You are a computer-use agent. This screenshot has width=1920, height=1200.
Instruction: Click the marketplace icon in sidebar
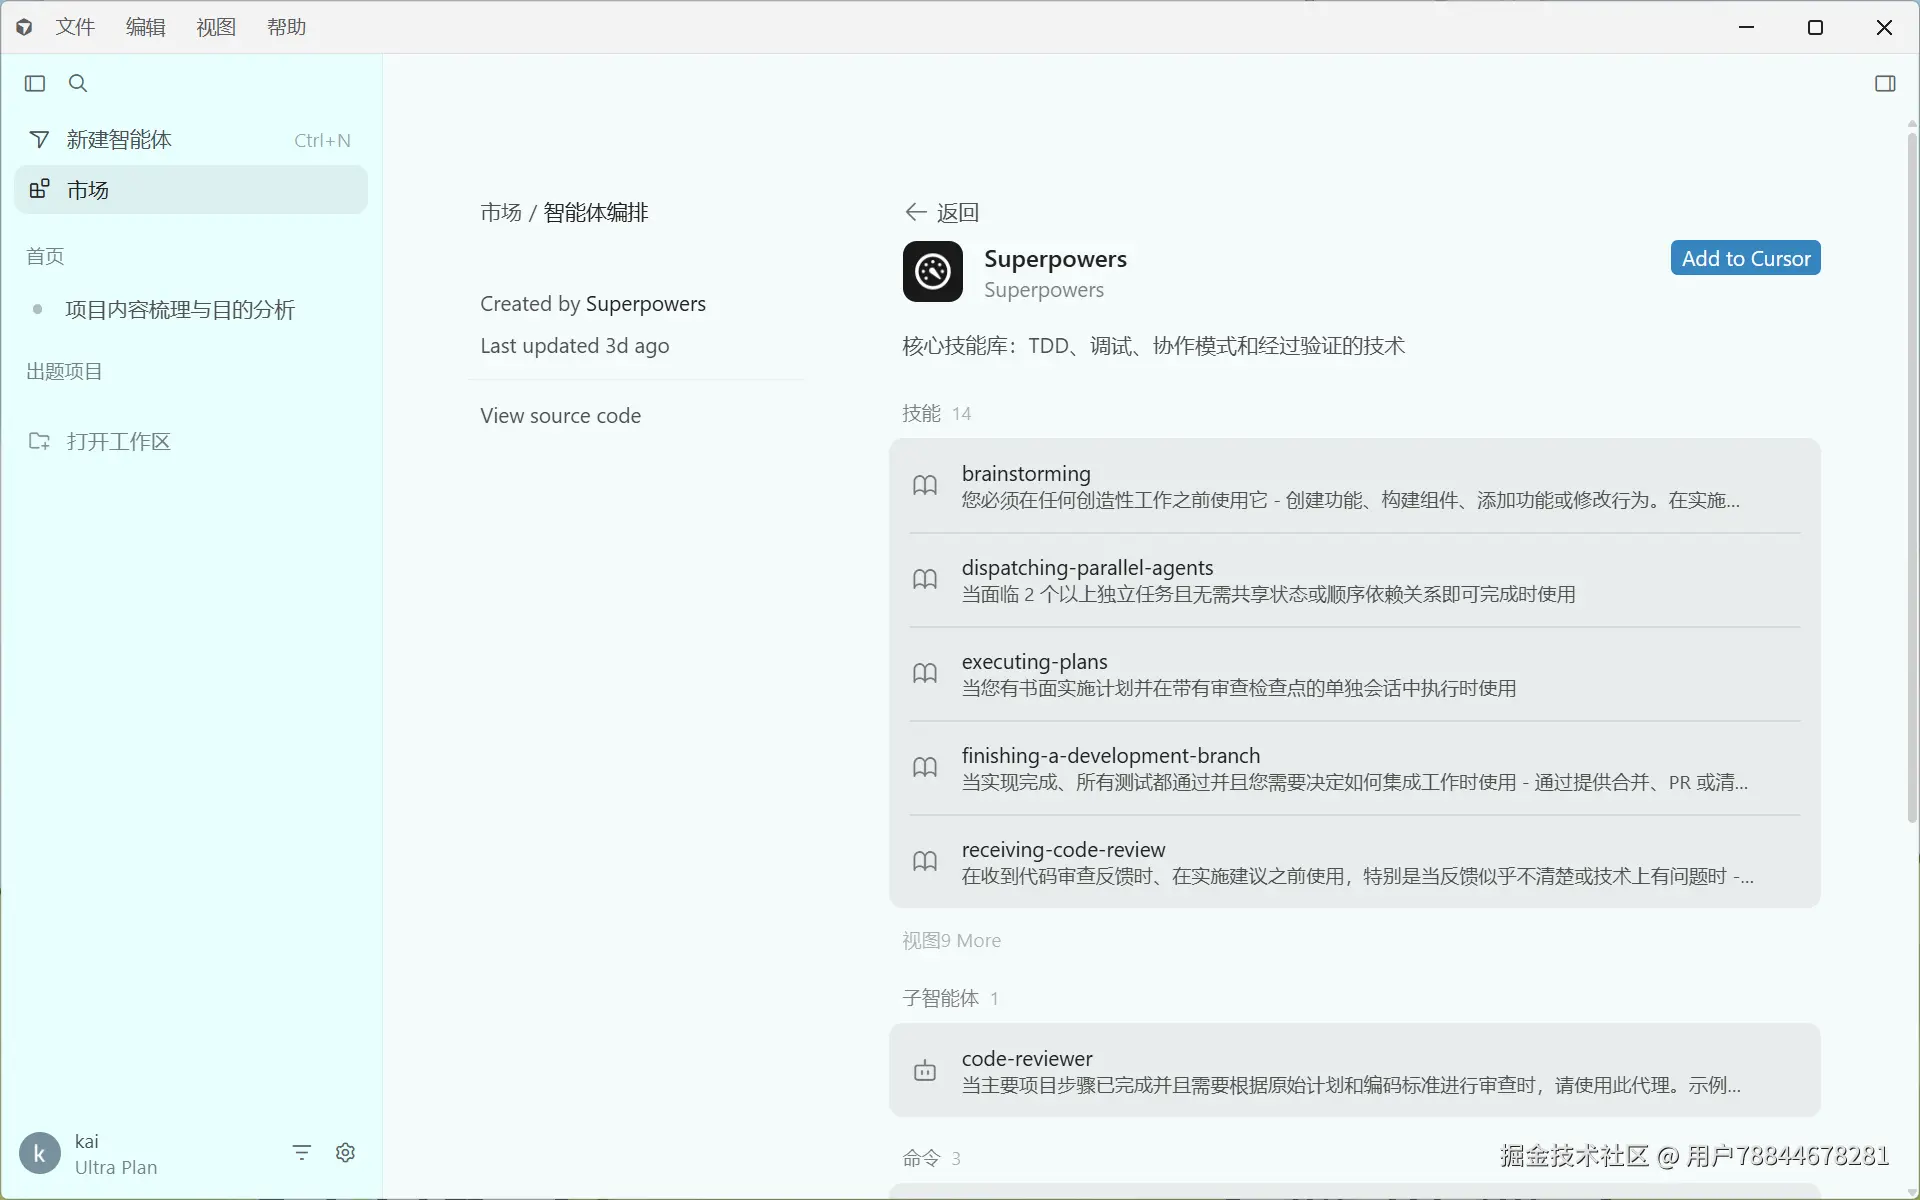point(39,189)
